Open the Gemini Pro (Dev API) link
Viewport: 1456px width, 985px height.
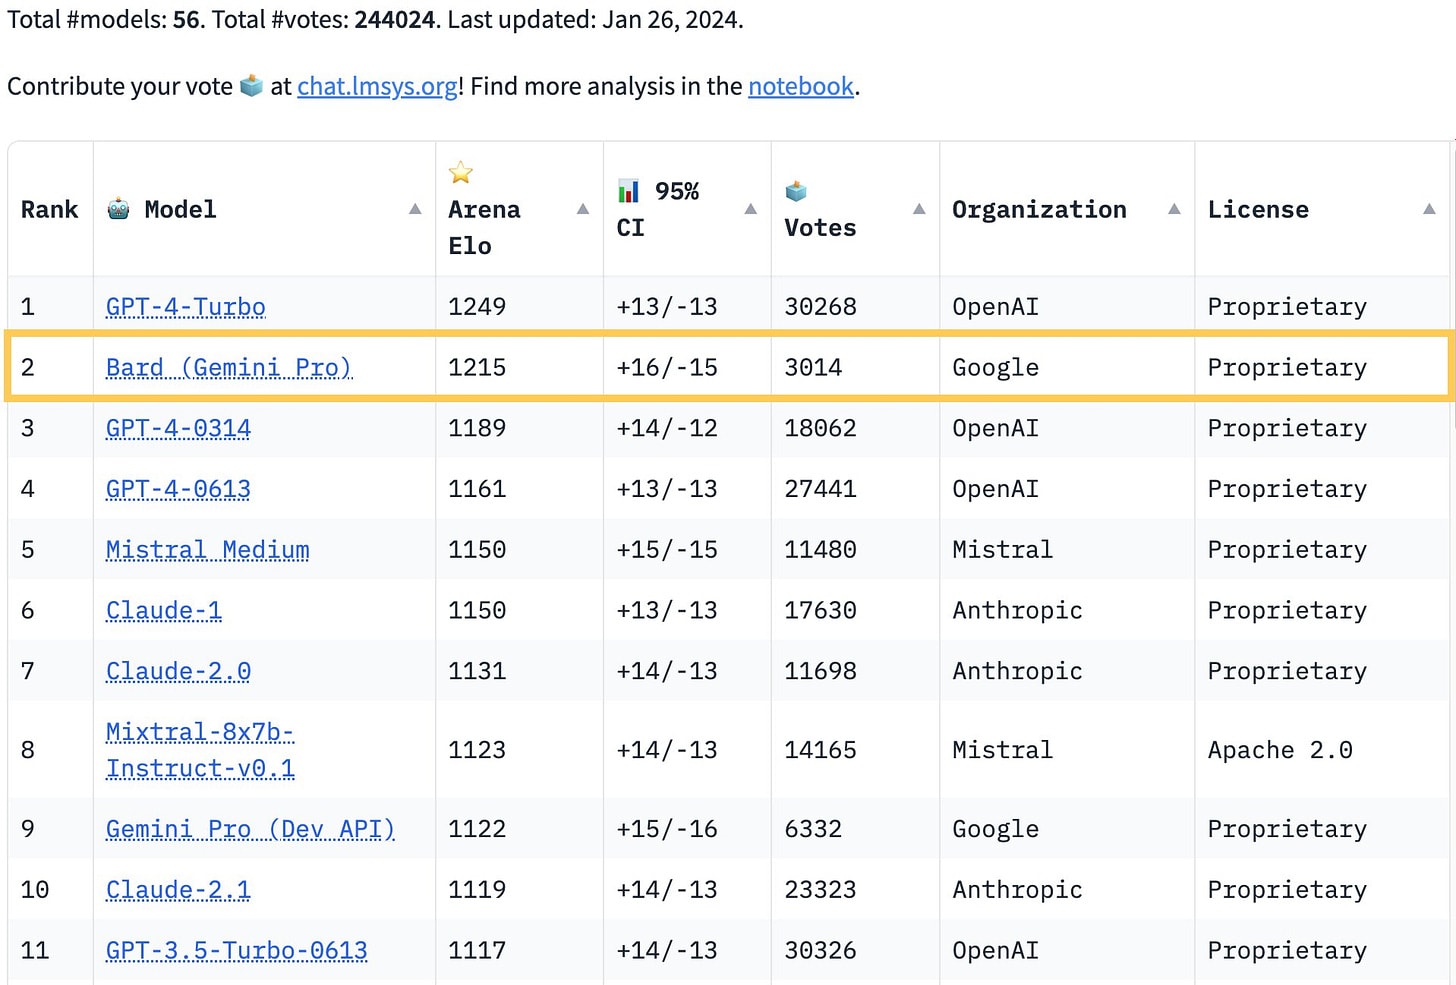250,829
